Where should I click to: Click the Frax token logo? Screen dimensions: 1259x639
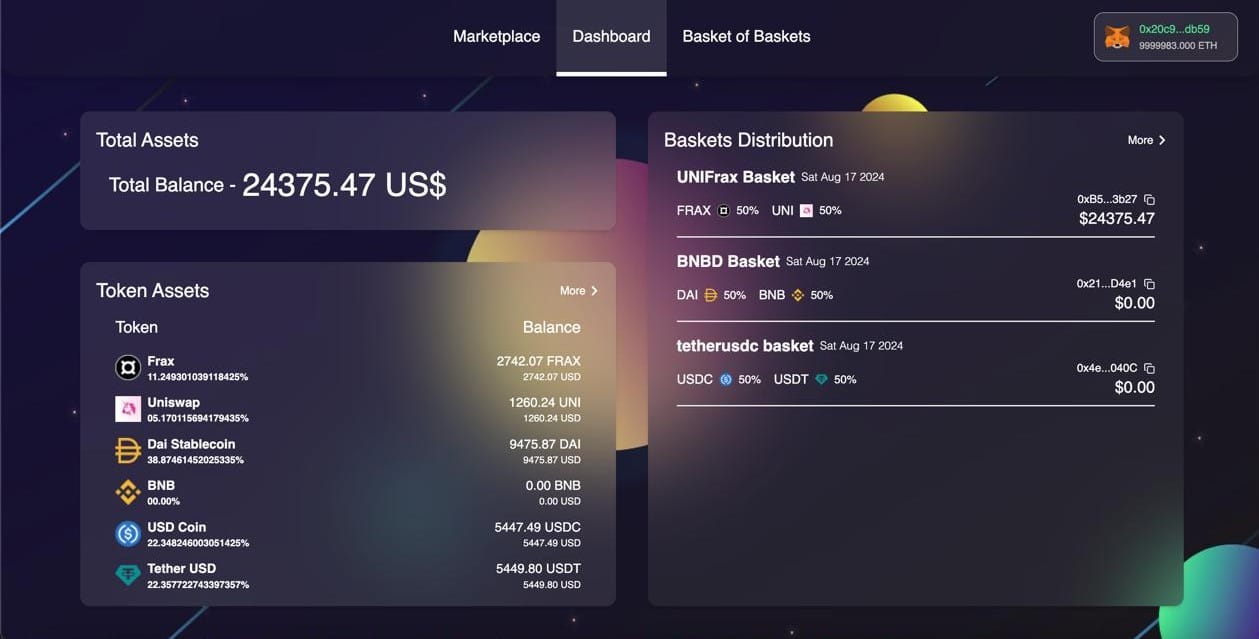128,367
